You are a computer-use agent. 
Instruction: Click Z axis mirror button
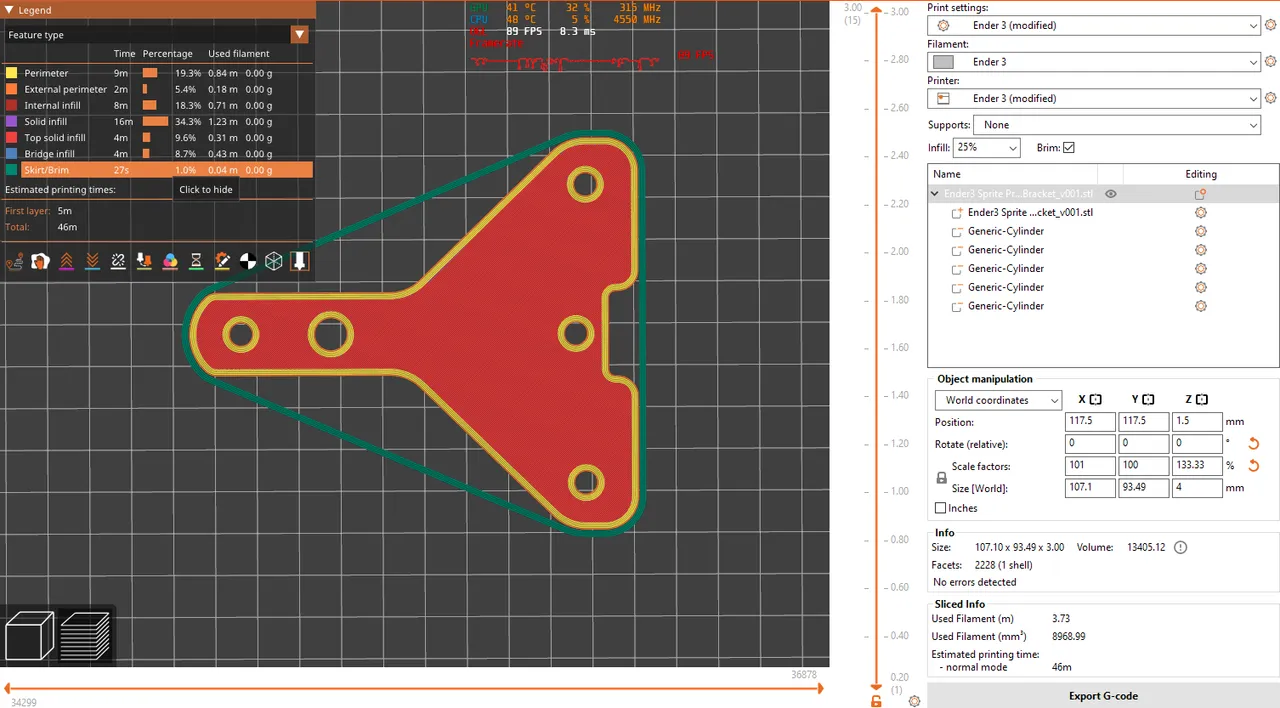1201,399
